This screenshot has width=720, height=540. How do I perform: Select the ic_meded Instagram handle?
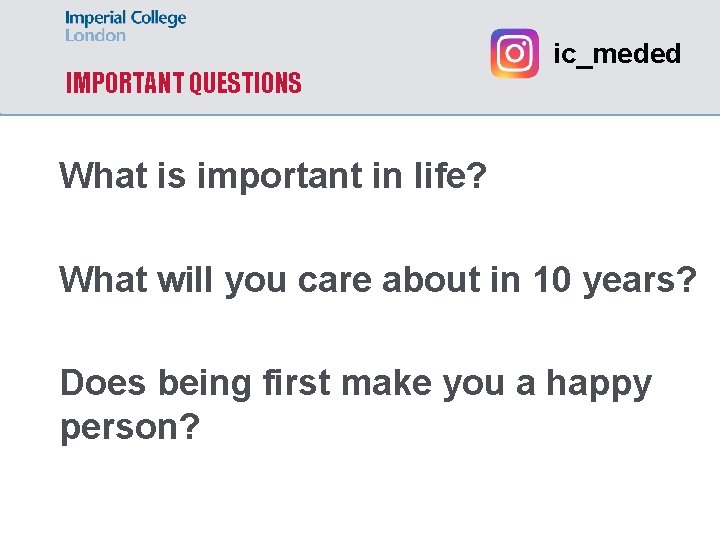(617, 54)
